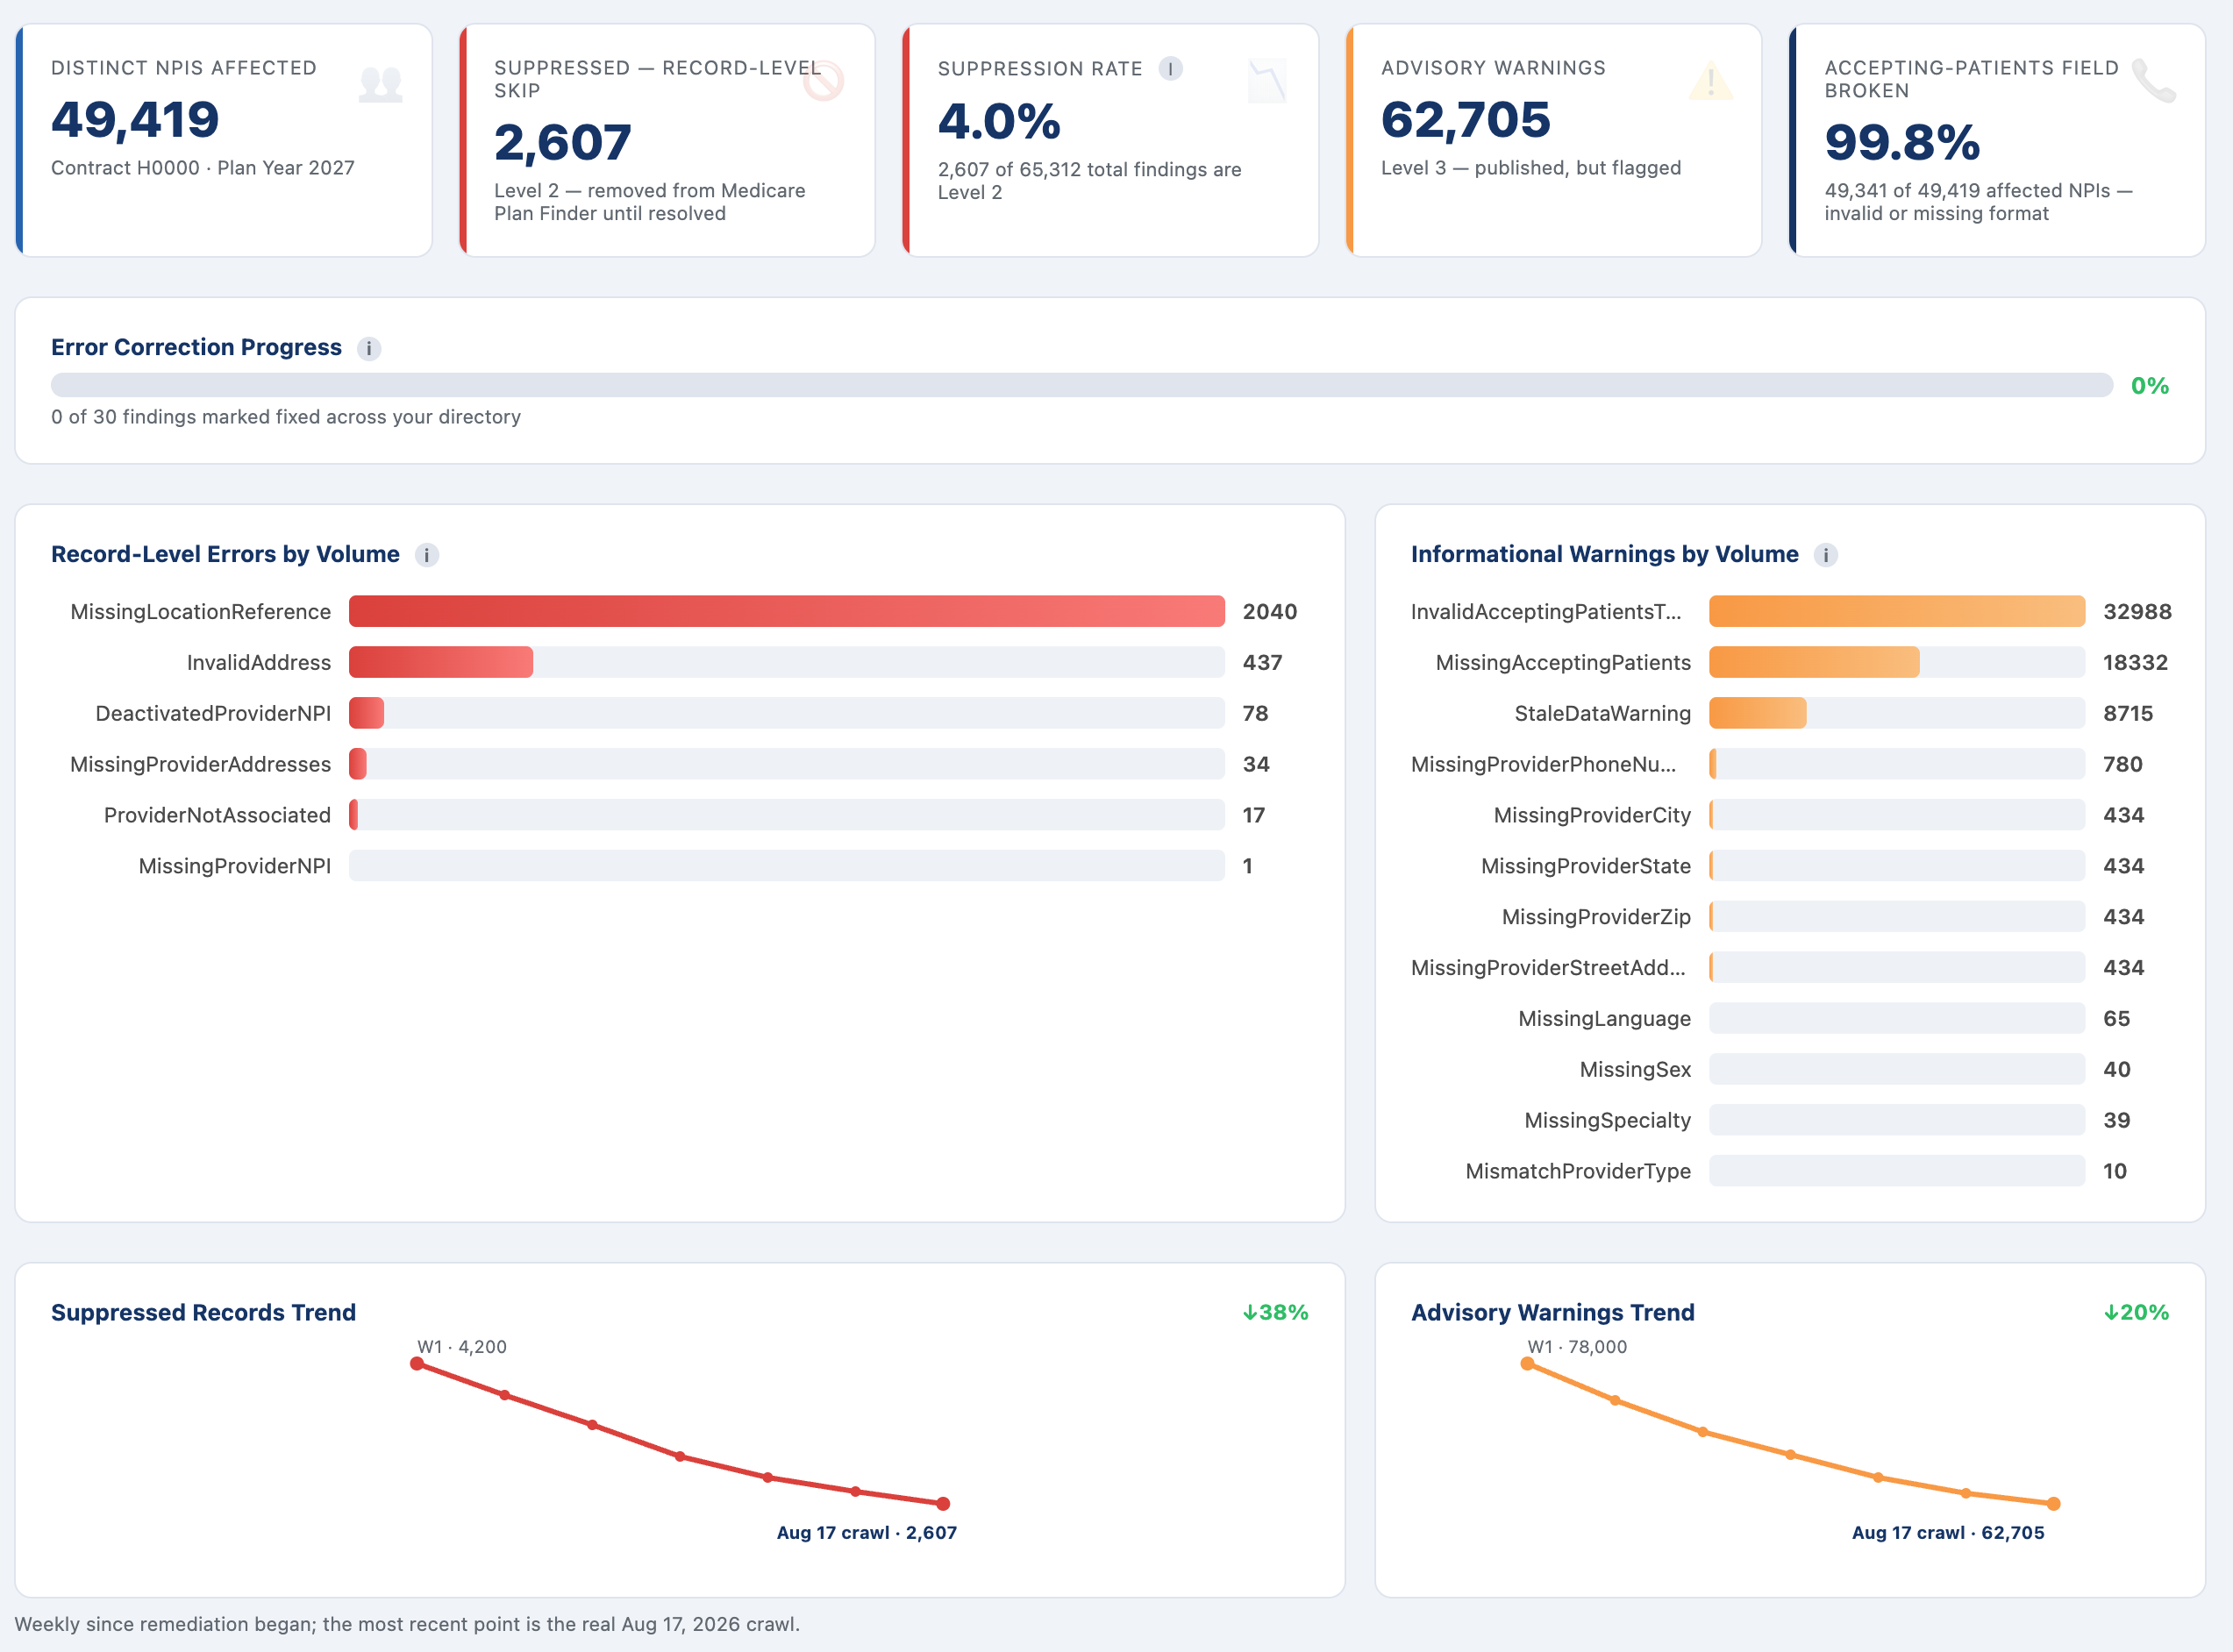This screenshot has height=1652, width=2233.
Task: Click the MissingProviderCity warning row
Action: (1790, 815)
